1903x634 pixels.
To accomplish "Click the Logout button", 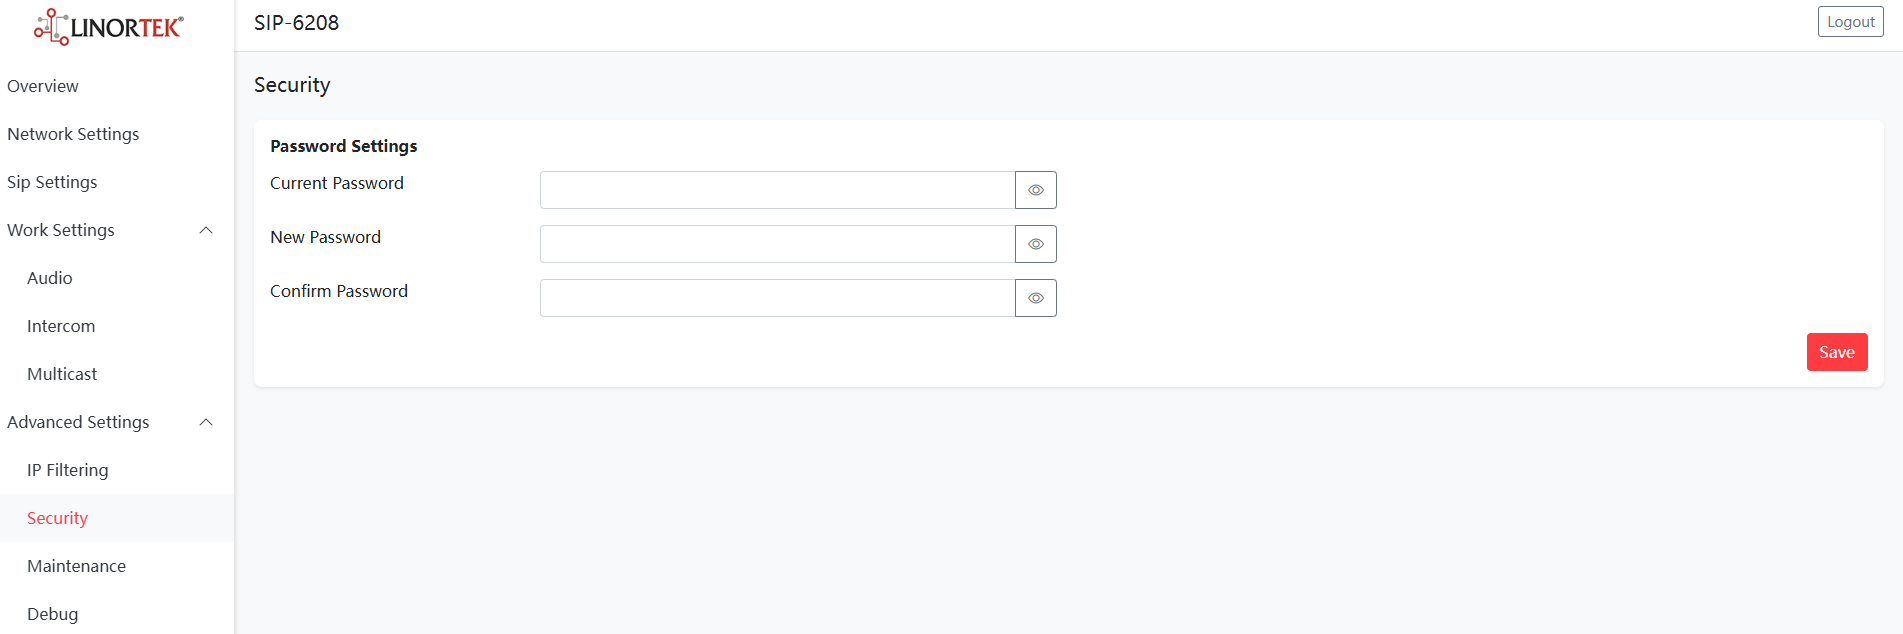I will 1850,22.
